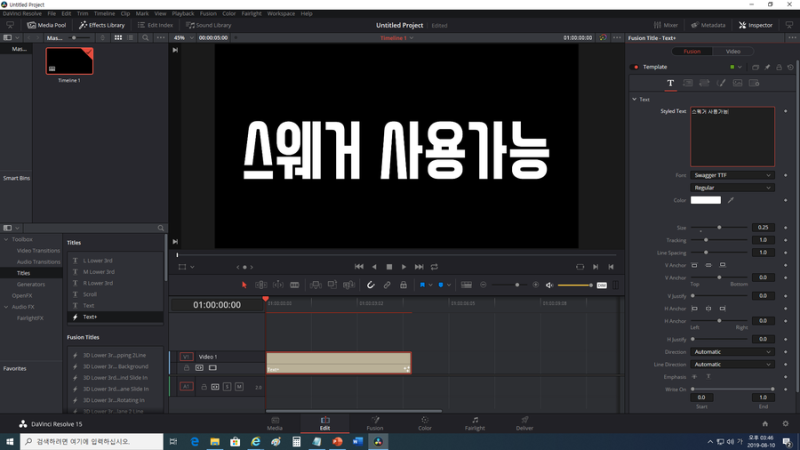Screen dimensions: 800x450
Task: Play the timeline forward
Action: pos(404,267)
